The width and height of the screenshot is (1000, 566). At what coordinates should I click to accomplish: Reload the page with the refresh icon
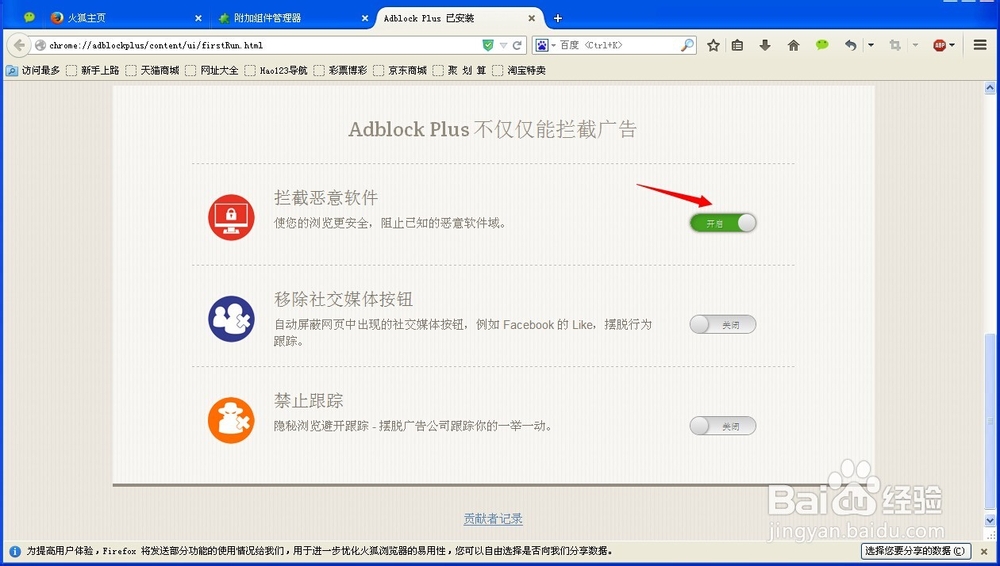[x=517, y=45]
